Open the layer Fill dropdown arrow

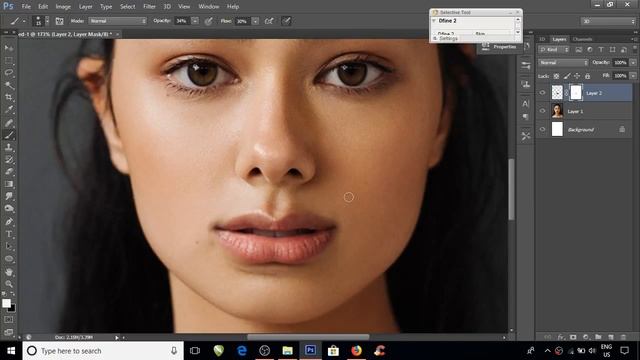pos(633,76)
